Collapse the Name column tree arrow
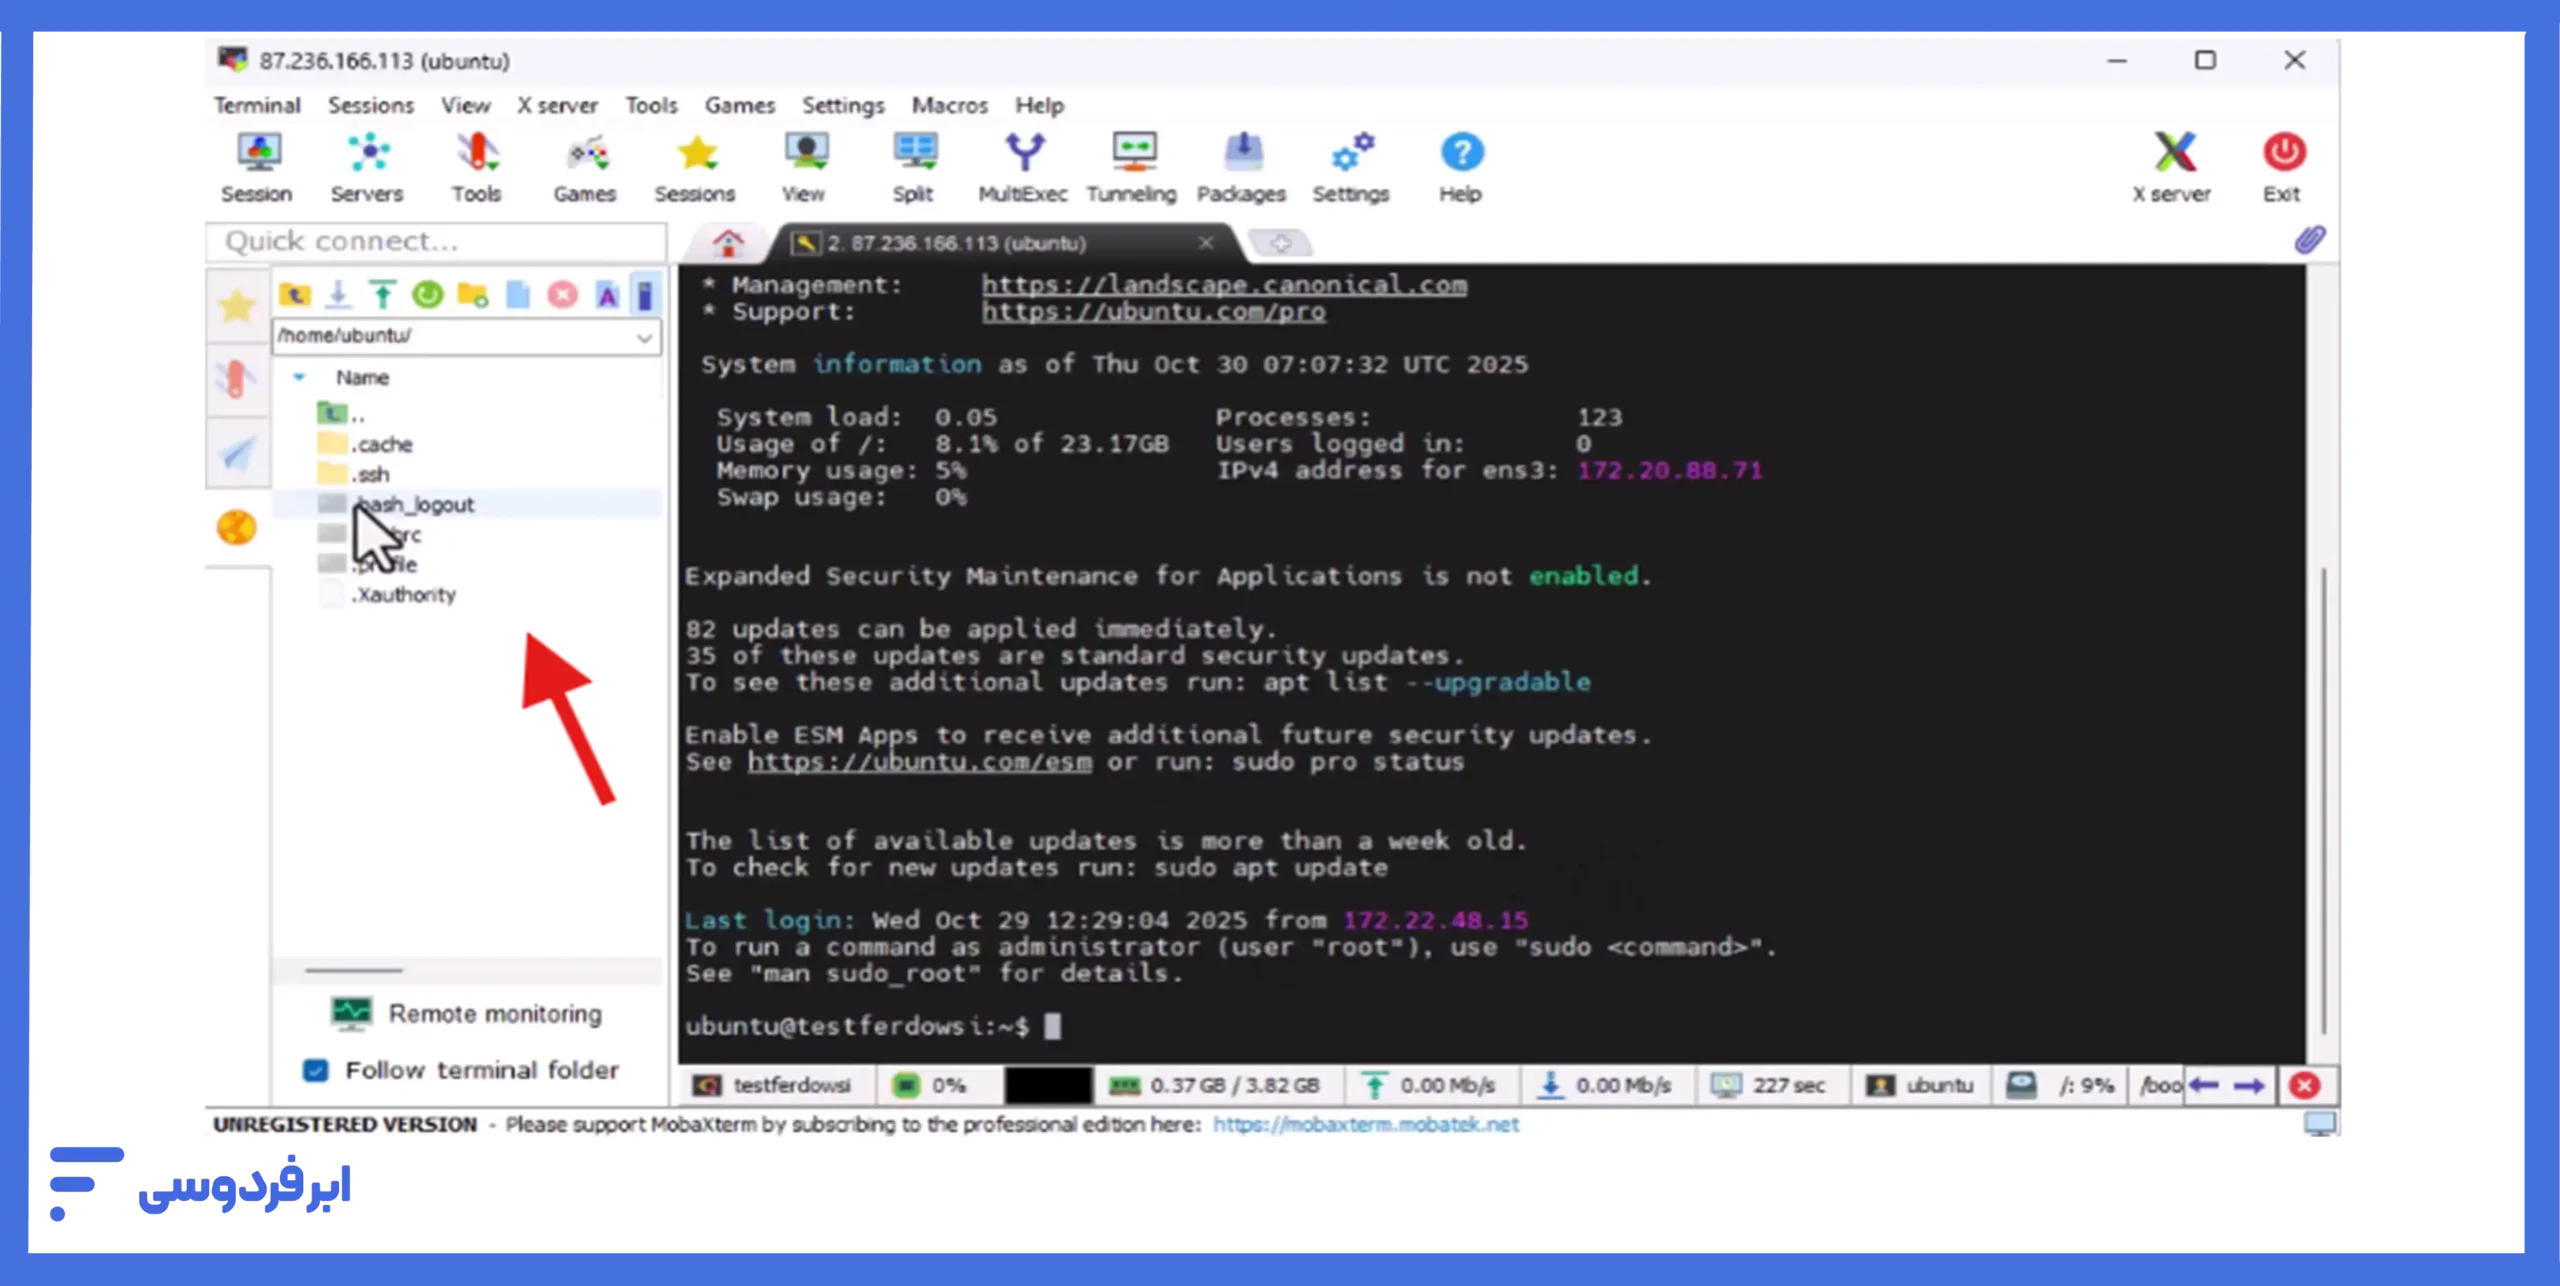The image size is (2560, 1286). (x=299, y=377)
